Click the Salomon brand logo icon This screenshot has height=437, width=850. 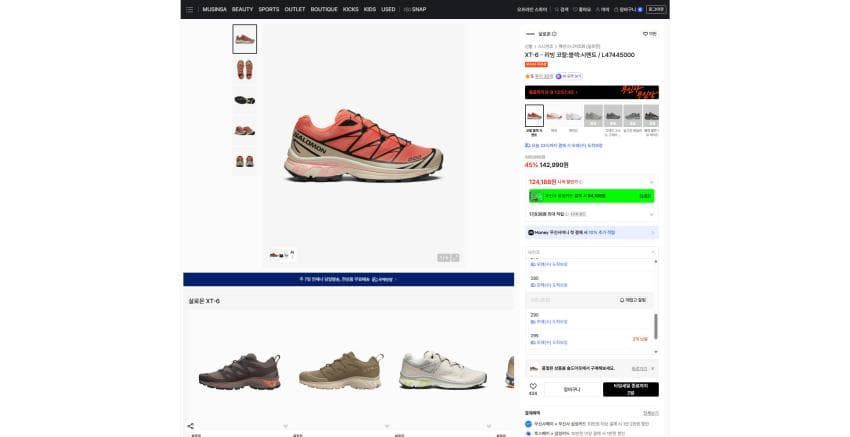pos(530,34)
